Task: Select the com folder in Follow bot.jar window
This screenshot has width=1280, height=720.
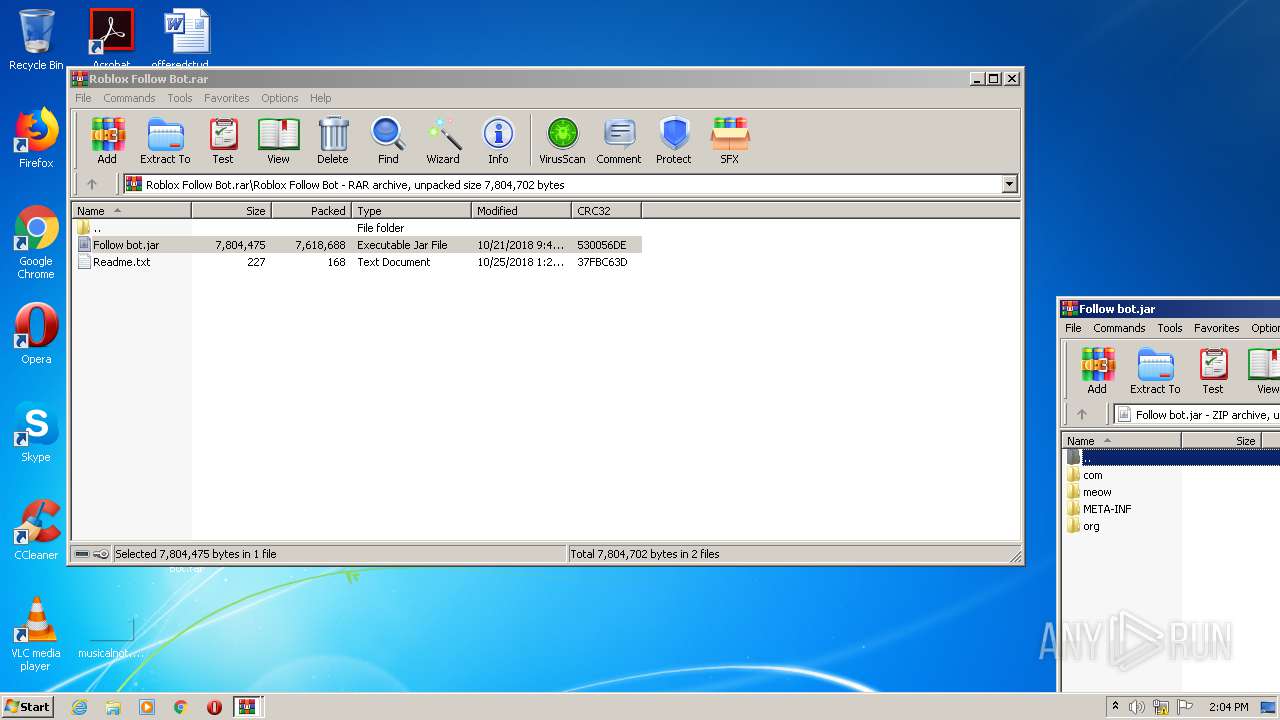Action: (x=1093, y=475)
